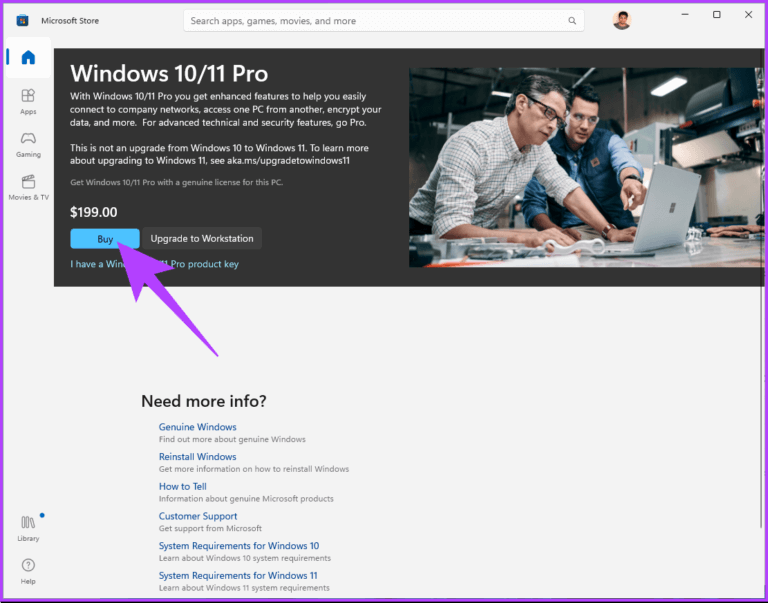
Task: Click 'Find out more about genuine Windows' text
Action: [232, 439]
